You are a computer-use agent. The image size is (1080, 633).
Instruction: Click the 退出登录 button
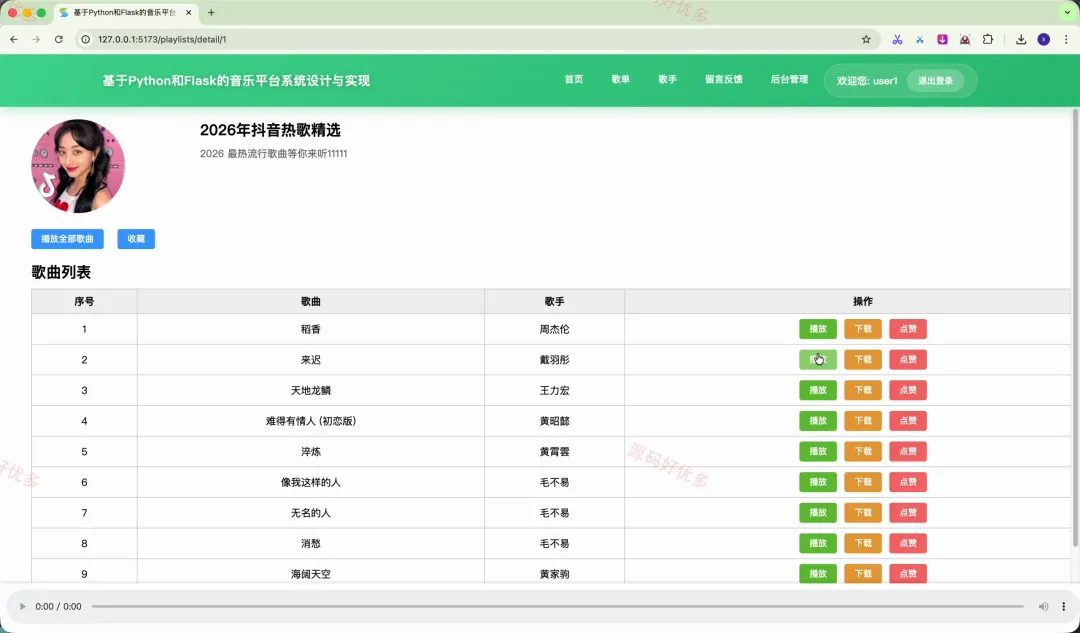[x=935, y=81]
